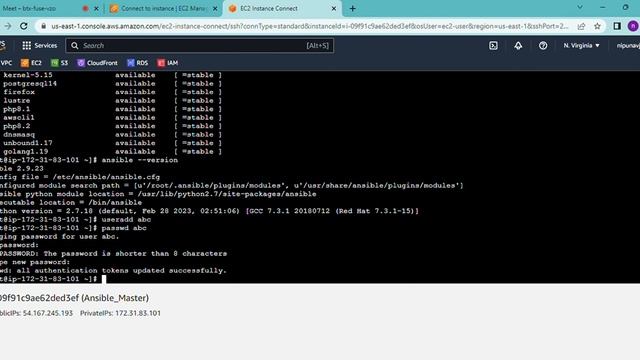Click the unbound1.17 row in terminal

coord(112,143)
